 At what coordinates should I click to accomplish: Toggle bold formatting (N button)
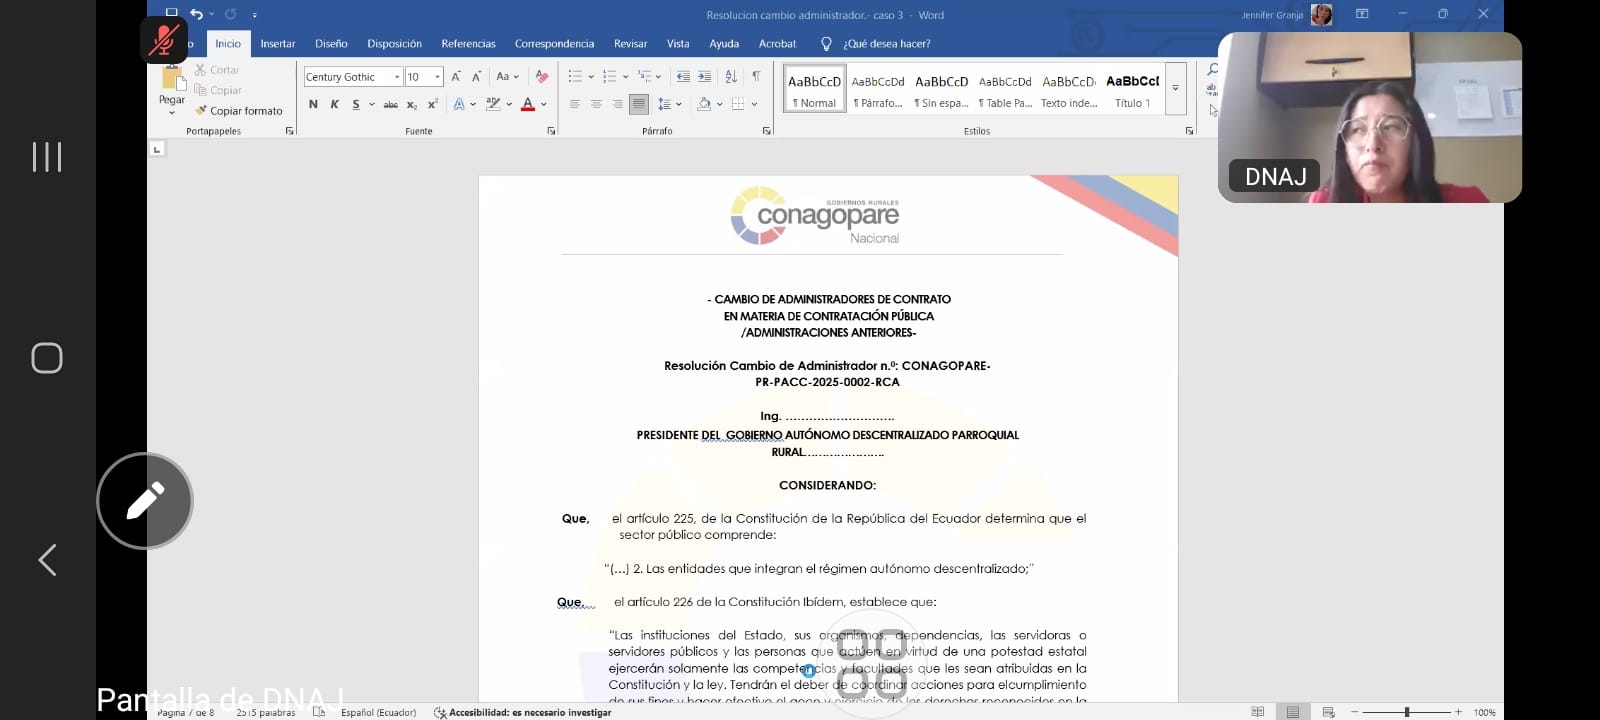[x=313, y=104]
